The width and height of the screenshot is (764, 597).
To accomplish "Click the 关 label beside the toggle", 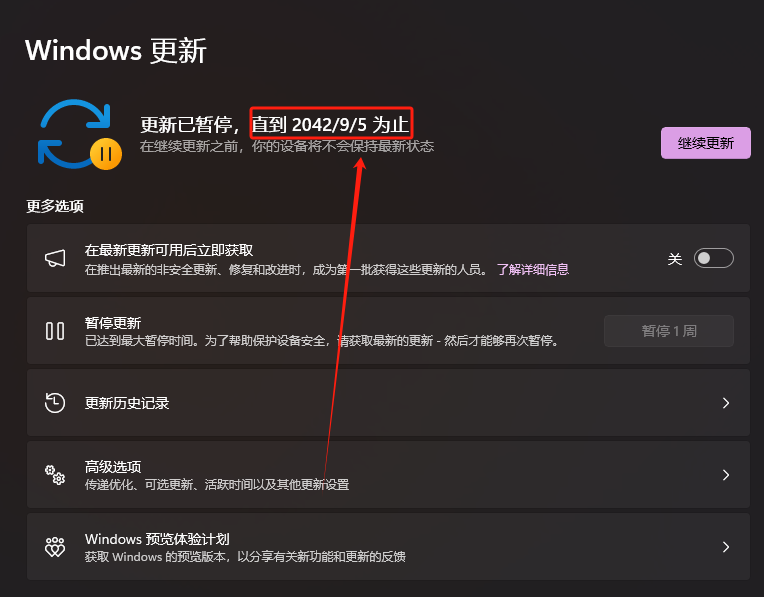I will coord(675,259).
